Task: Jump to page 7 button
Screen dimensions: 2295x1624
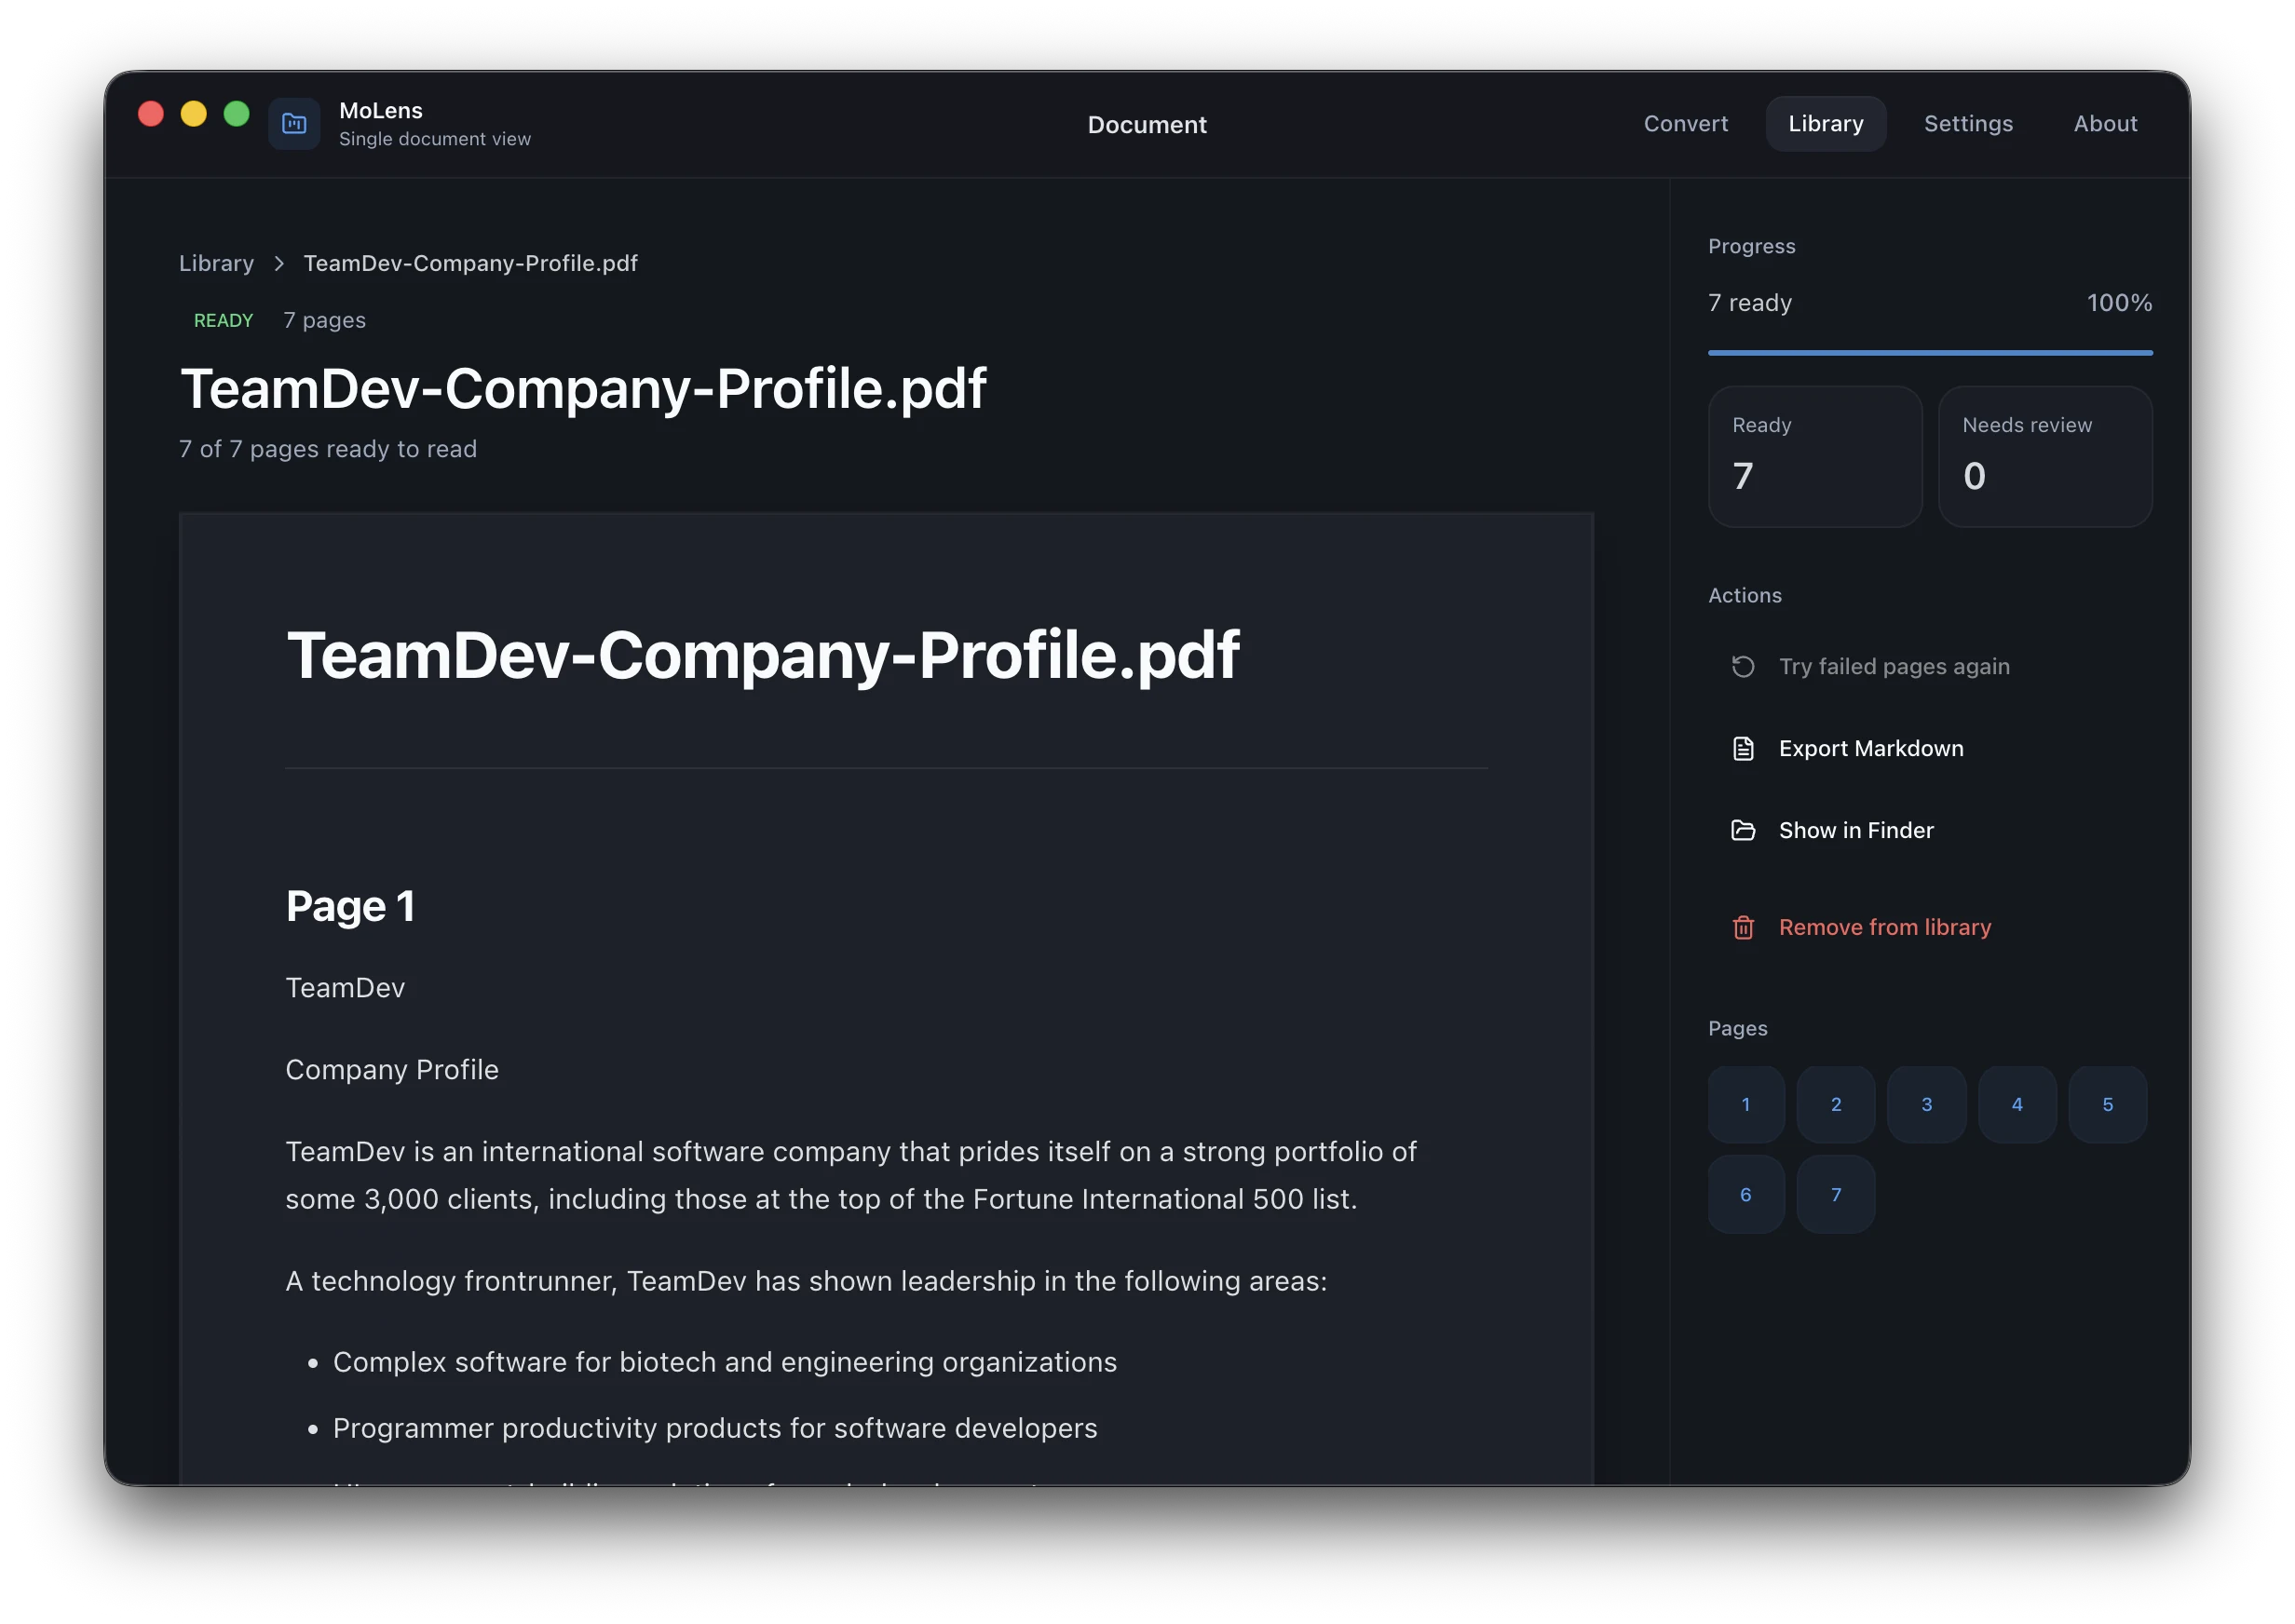Action: 1835,1195
